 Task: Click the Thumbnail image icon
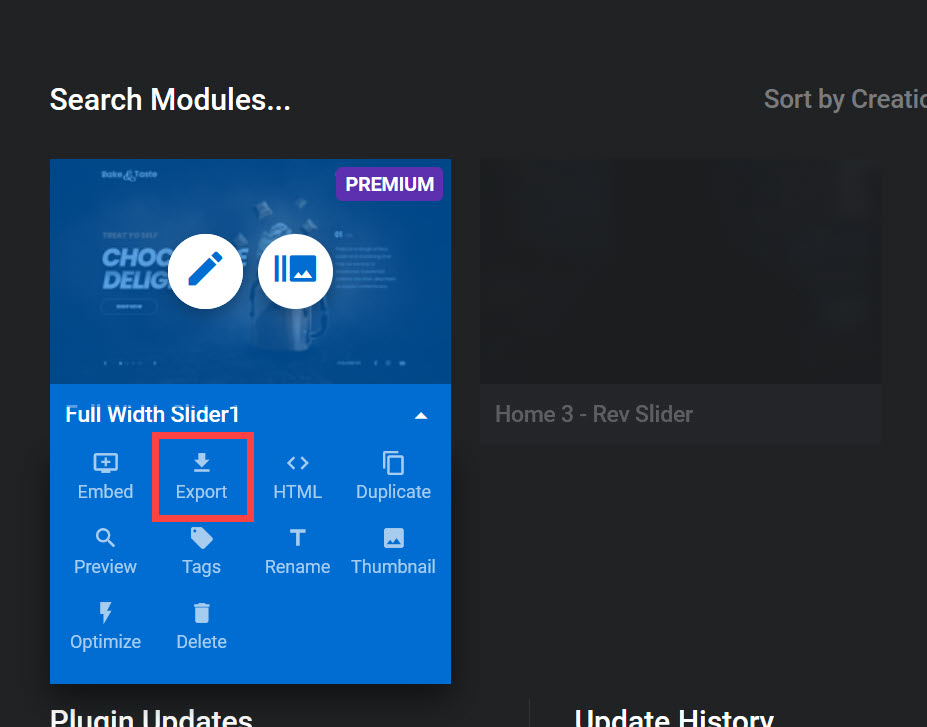(394, 538)
